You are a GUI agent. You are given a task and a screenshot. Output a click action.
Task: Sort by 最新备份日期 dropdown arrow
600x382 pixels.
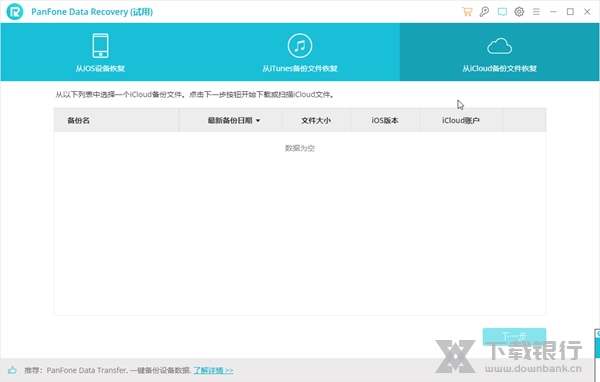coord(258,121)
